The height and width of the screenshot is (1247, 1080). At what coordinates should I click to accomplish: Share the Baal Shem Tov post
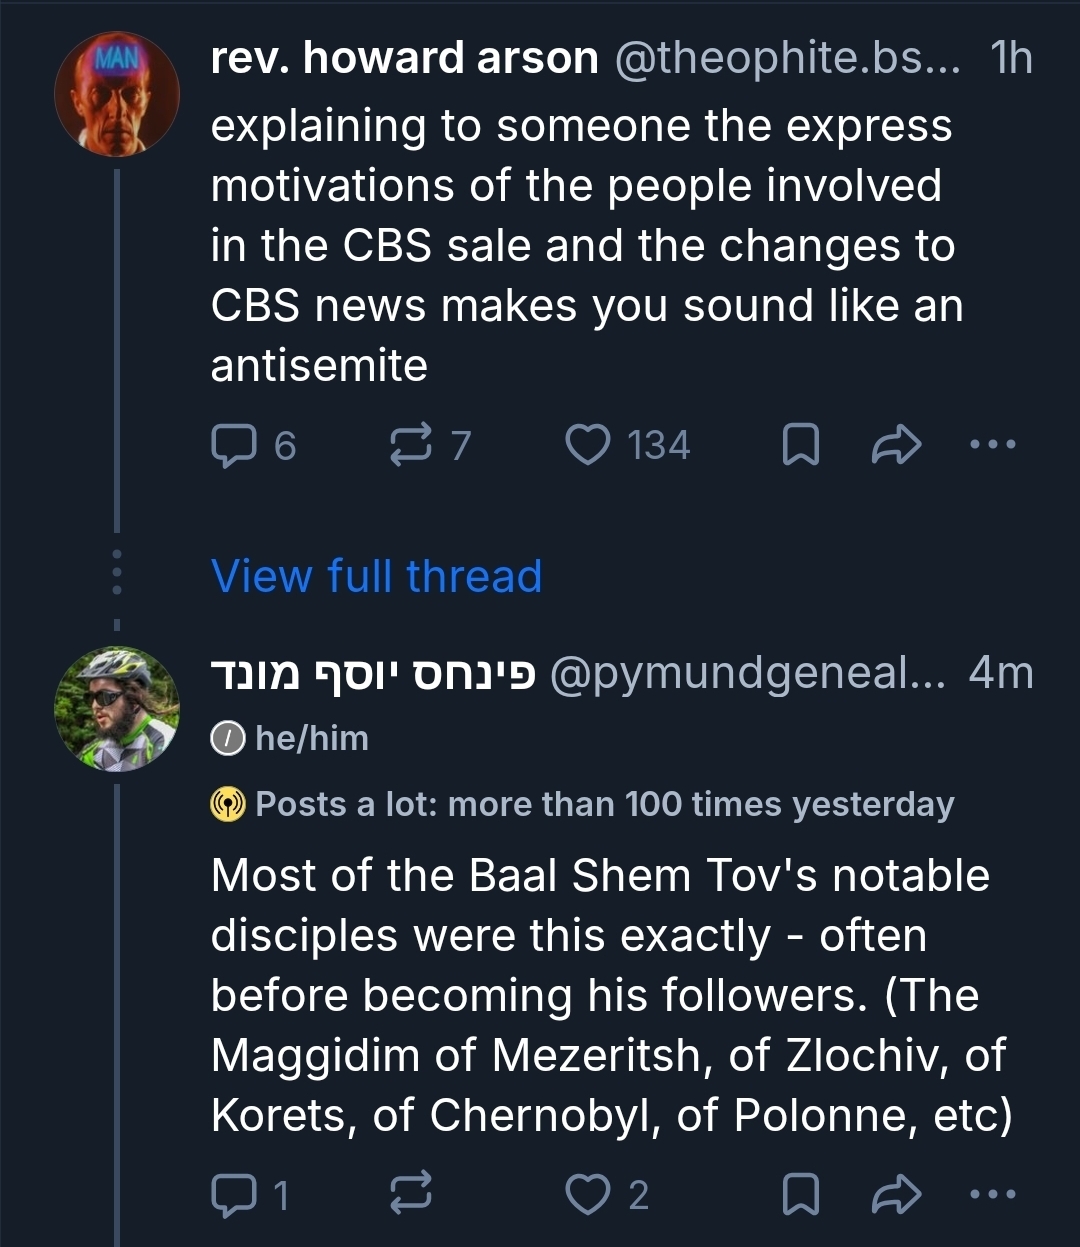895,1194
